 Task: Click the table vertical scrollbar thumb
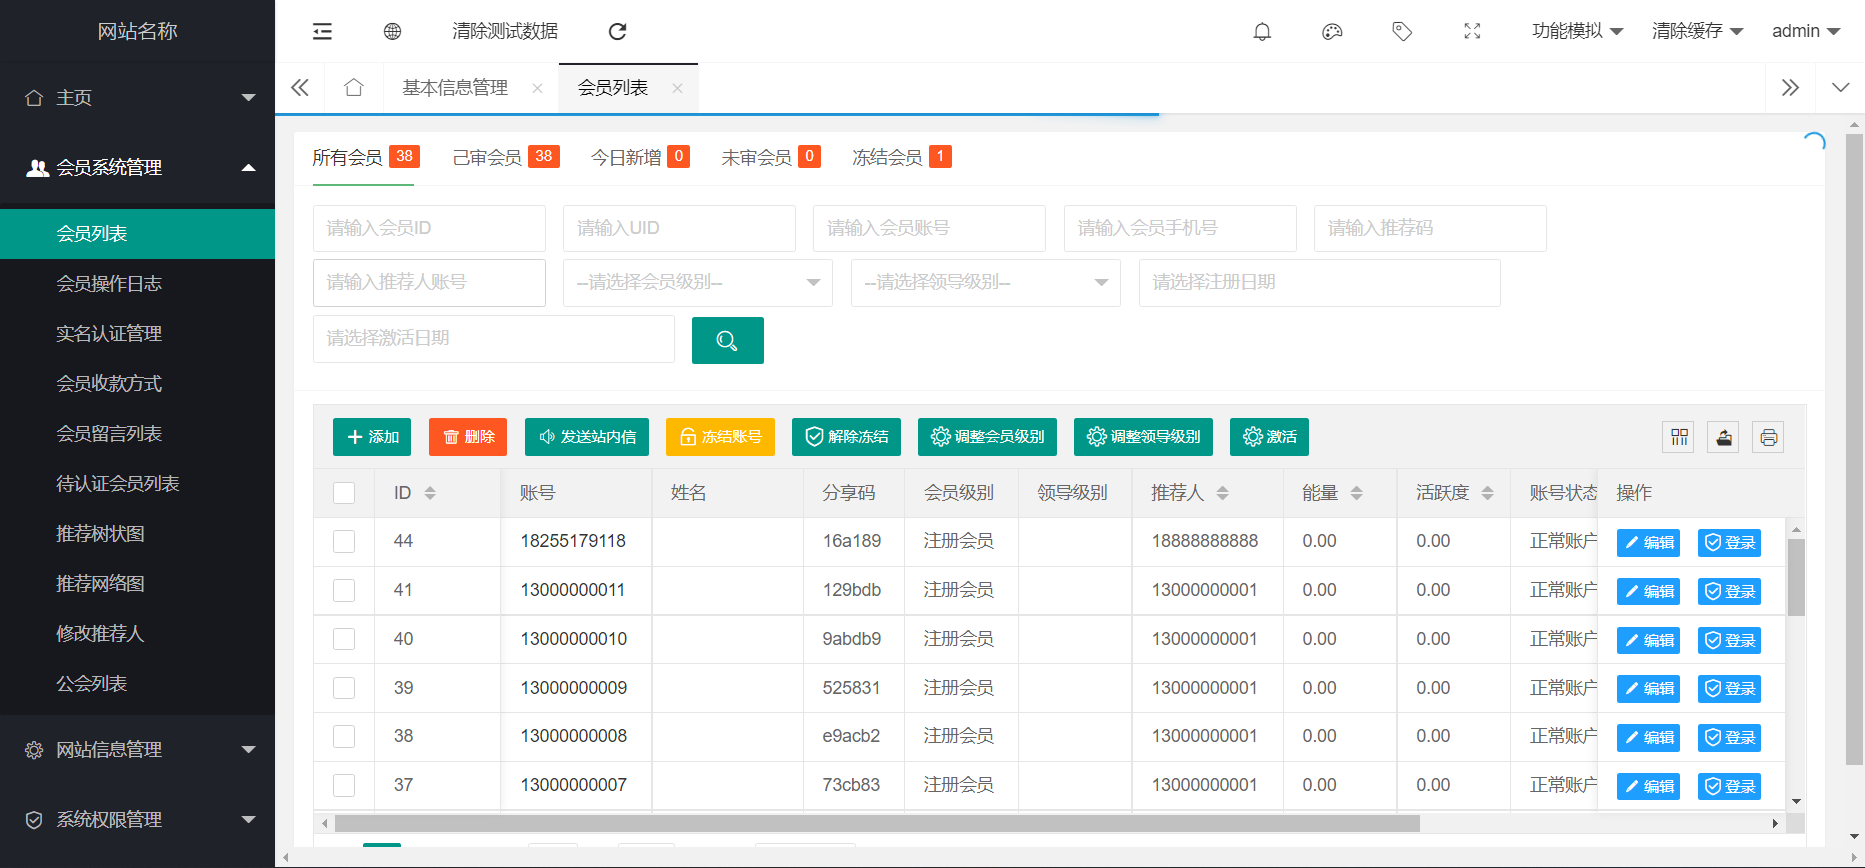[1796, 577]
